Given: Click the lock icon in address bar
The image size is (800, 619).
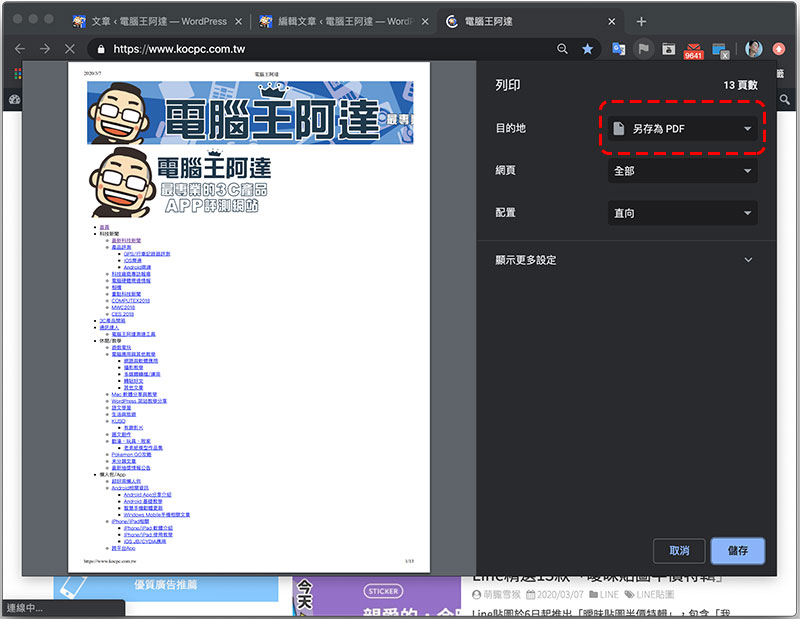Looking at the screenshot, I should point(101,49).
